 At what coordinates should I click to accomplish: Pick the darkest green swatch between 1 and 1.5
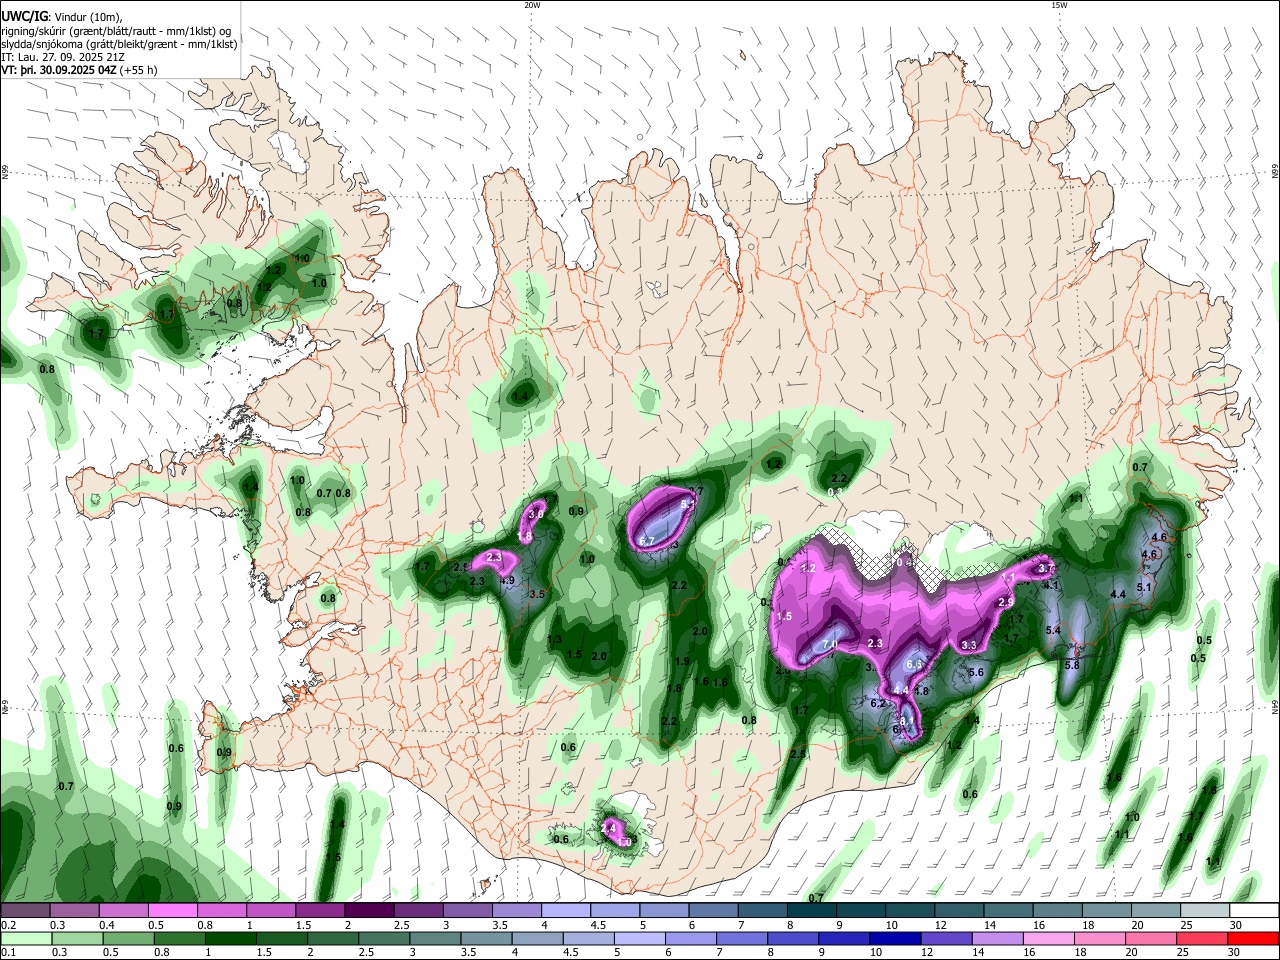click(x=231, y=938)
